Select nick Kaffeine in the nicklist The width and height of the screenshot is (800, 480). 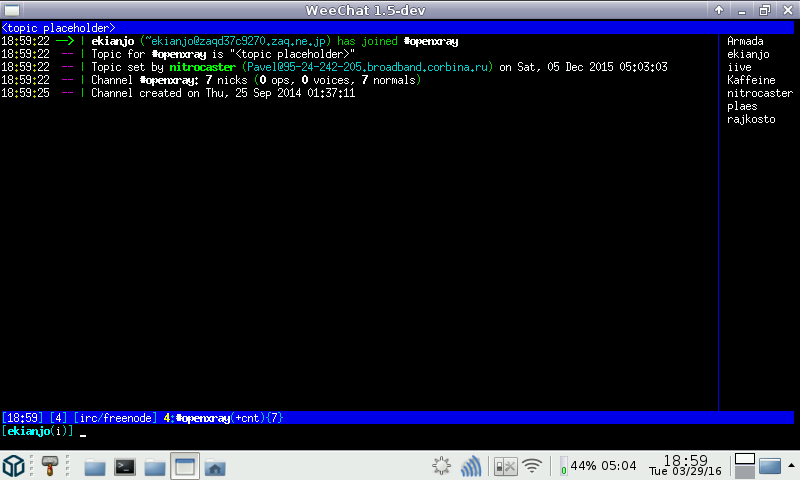coord(751,80)
